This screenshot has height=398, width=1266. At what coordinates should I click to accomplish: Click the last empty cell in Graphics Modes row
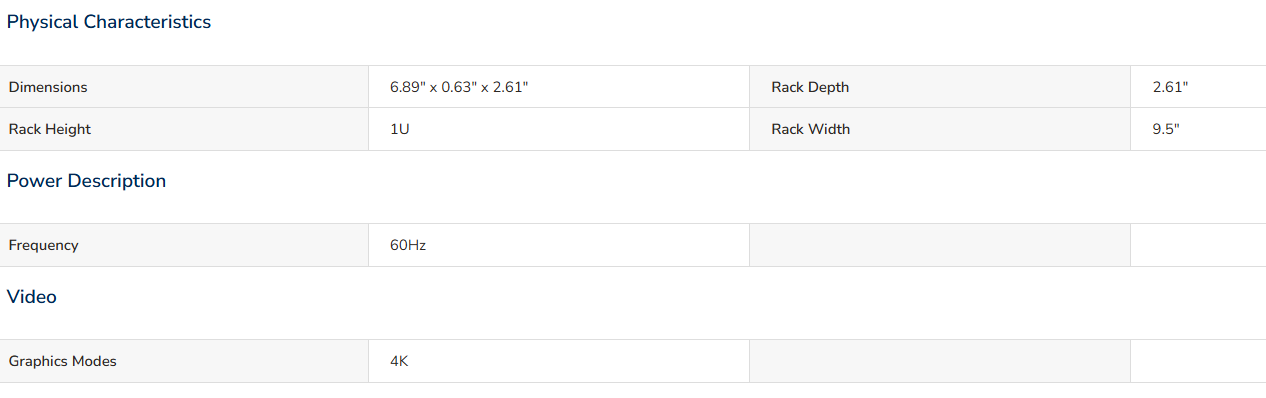[x=1198, y=361]
